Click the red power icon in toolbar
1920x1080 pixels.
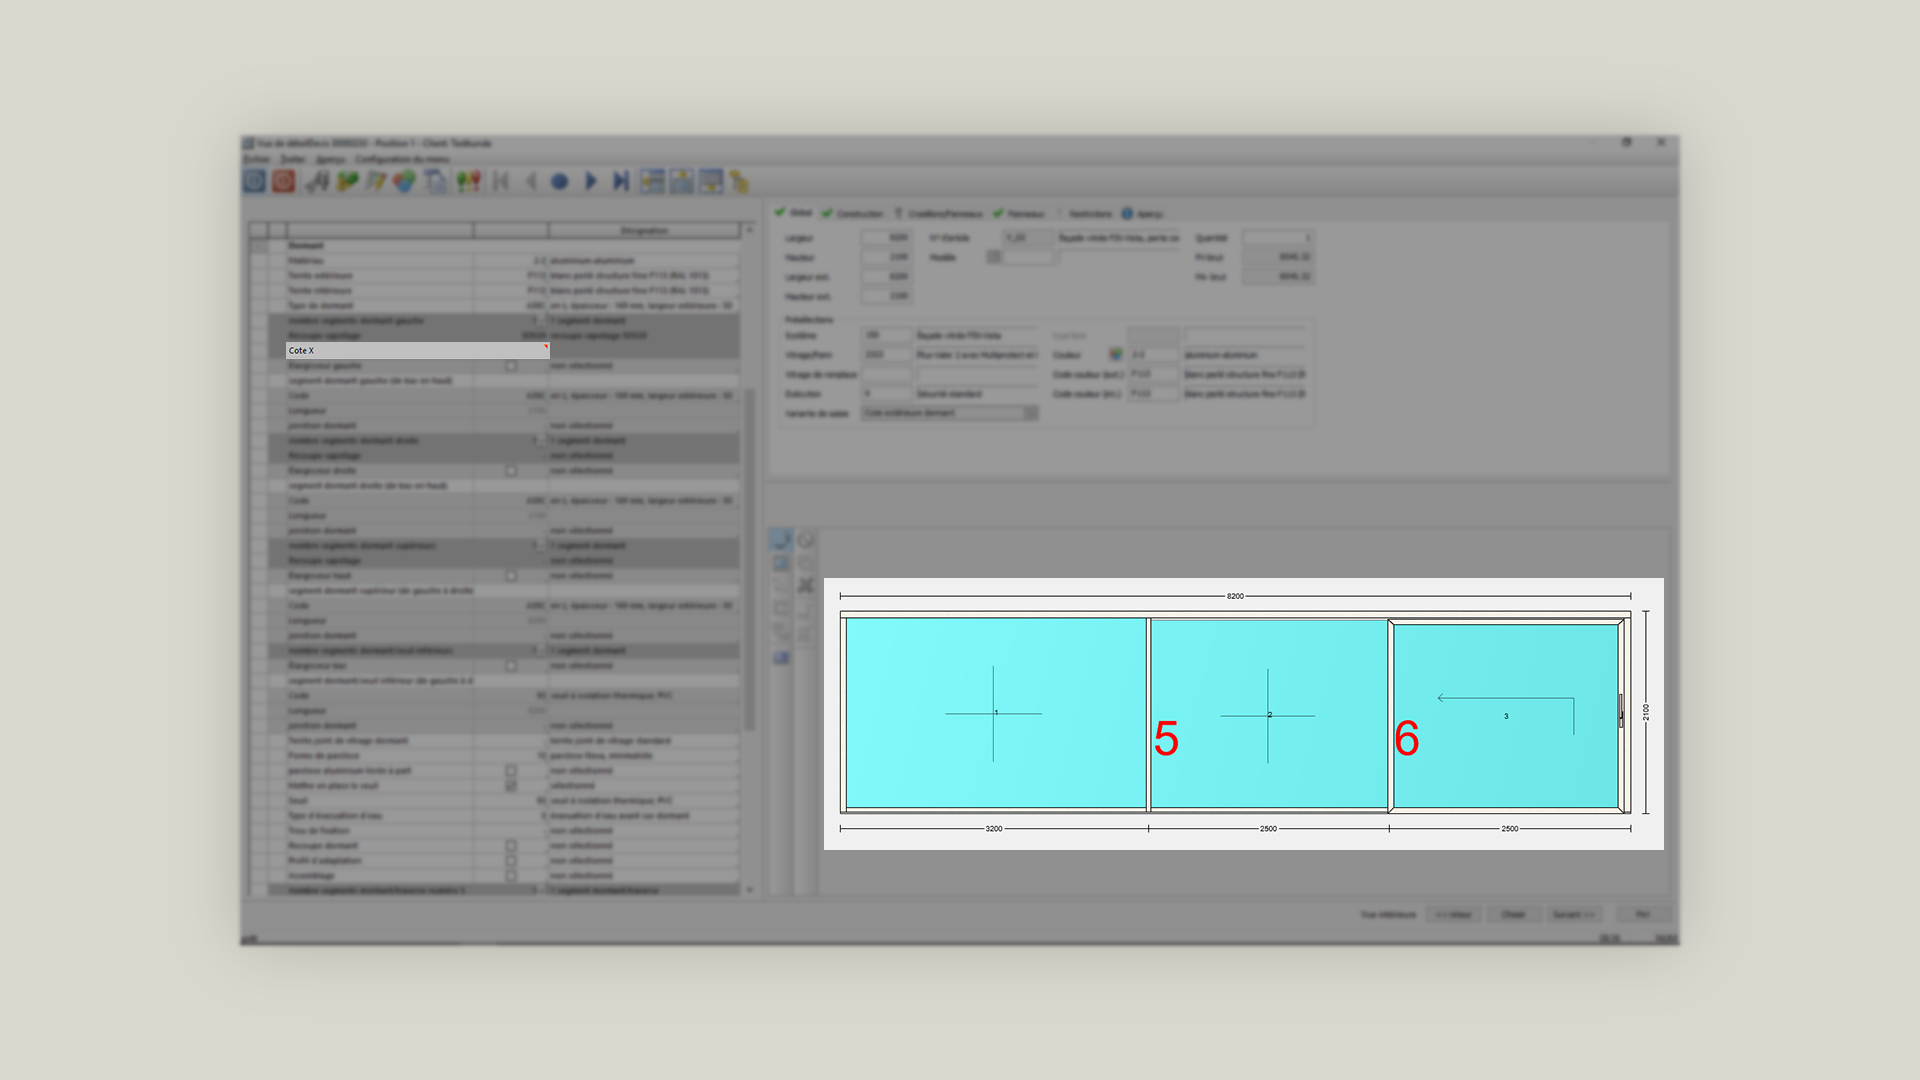click(284, 181)
